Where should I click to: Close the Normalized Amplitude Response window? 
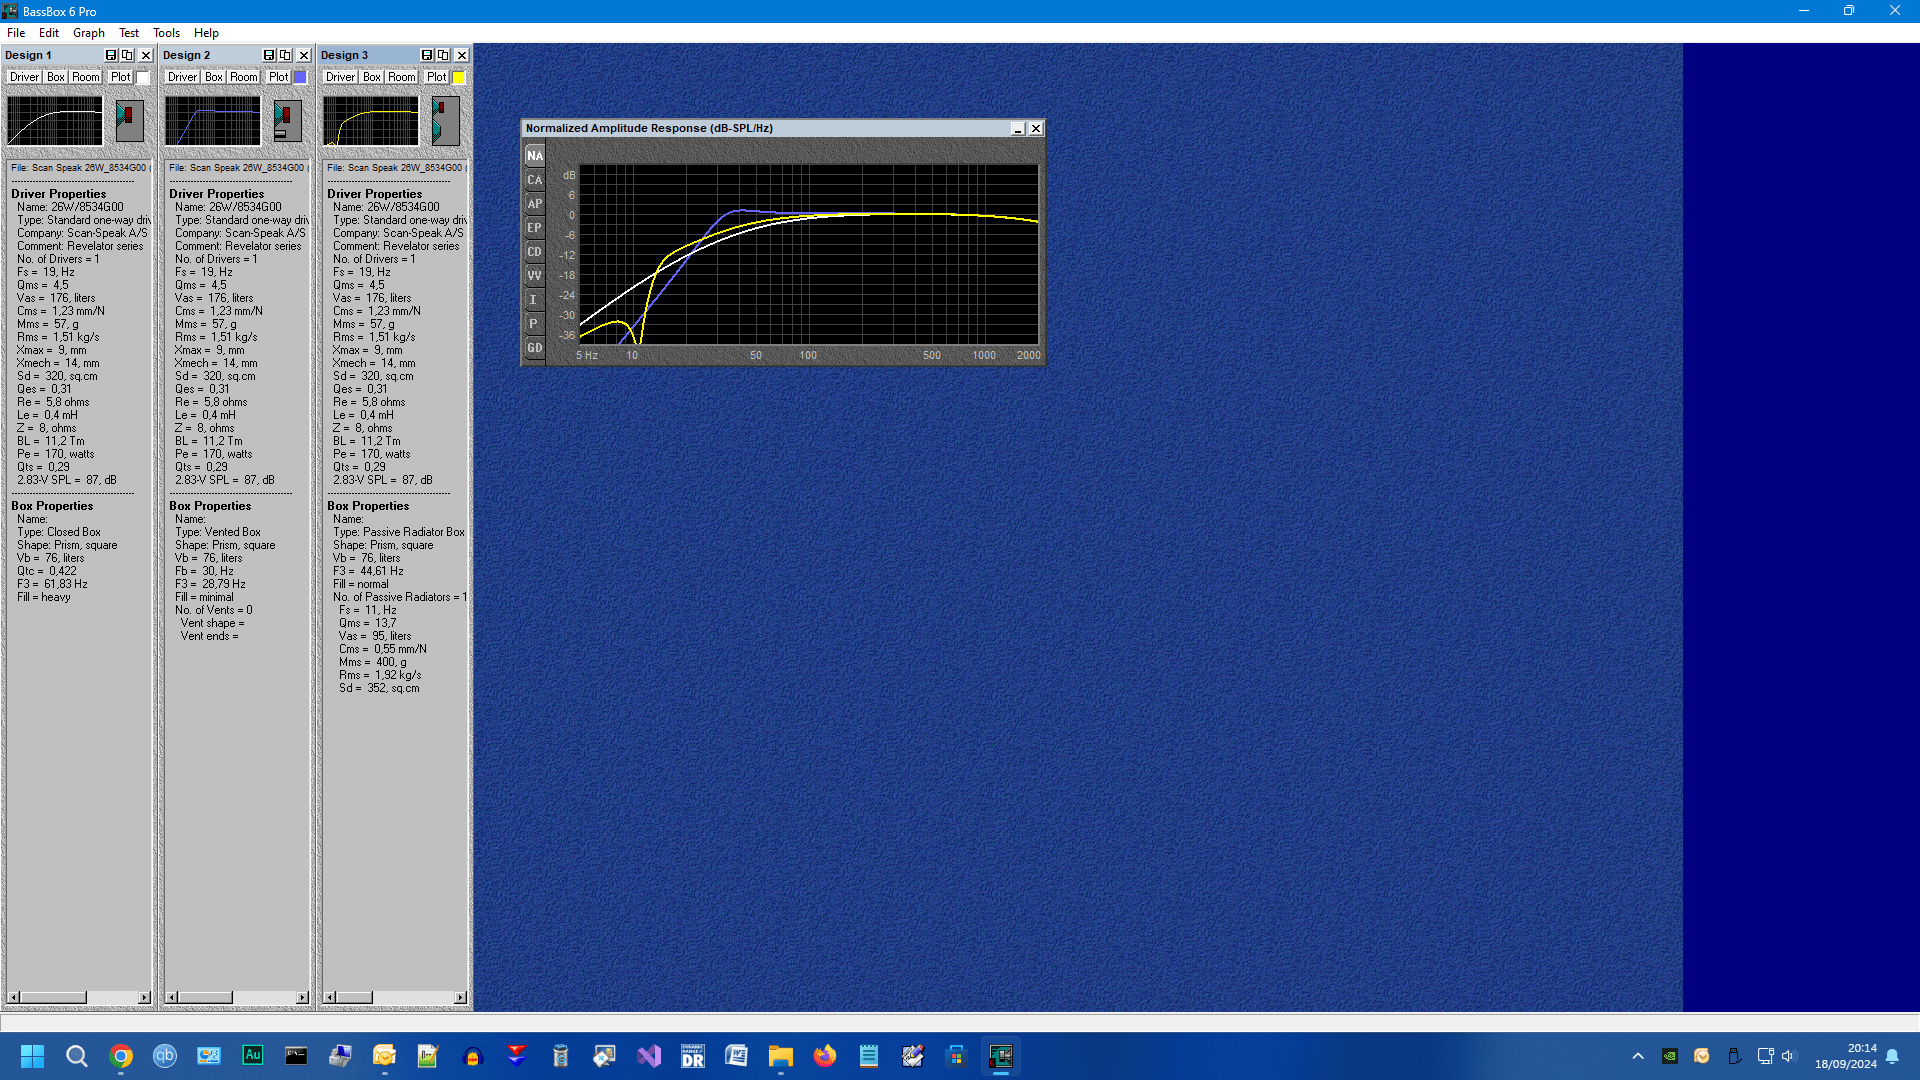click(x=1036, y=129)
